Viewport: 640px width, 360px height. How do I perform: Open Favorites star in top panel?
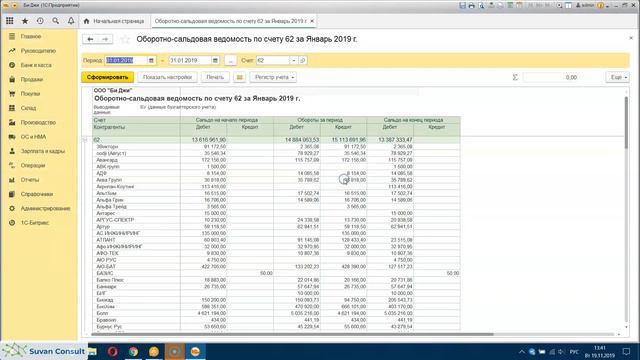[x=25, y=21]
